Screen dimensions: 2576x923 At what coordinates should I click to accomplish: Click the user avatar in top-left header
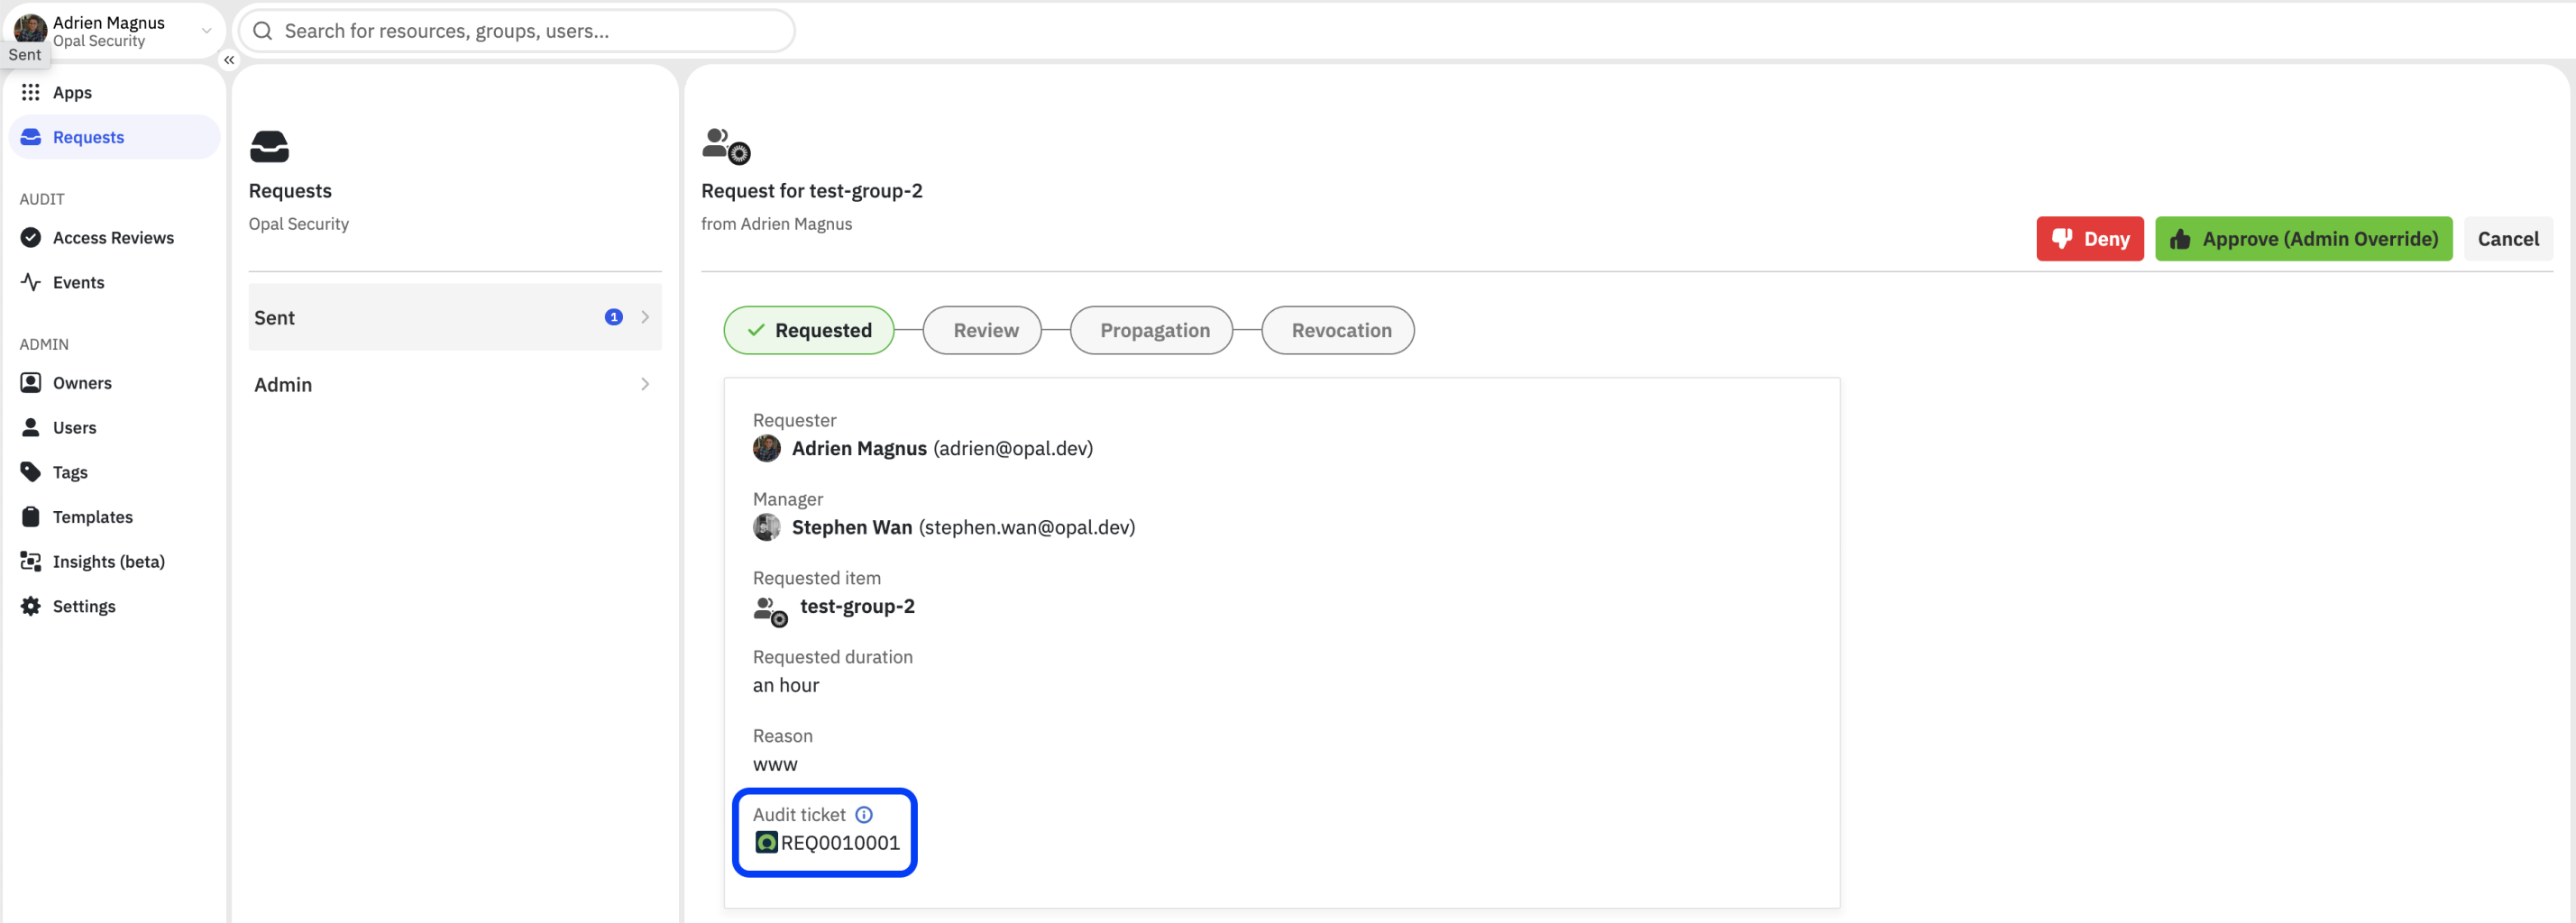[30, 29]
